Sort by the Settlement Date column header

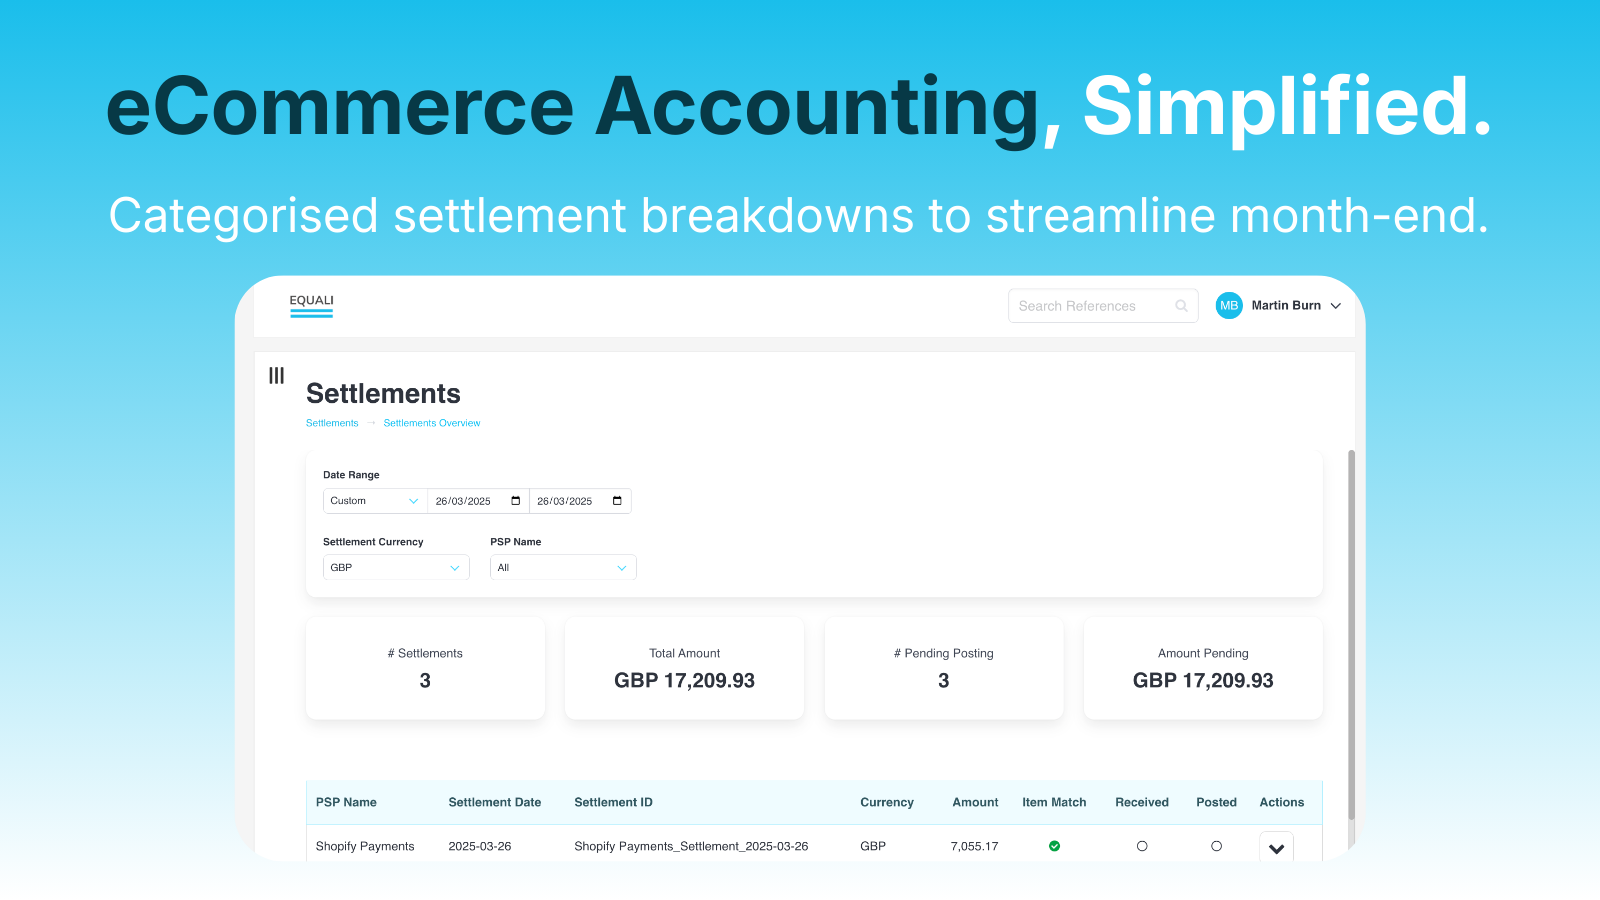pos(495,802)
